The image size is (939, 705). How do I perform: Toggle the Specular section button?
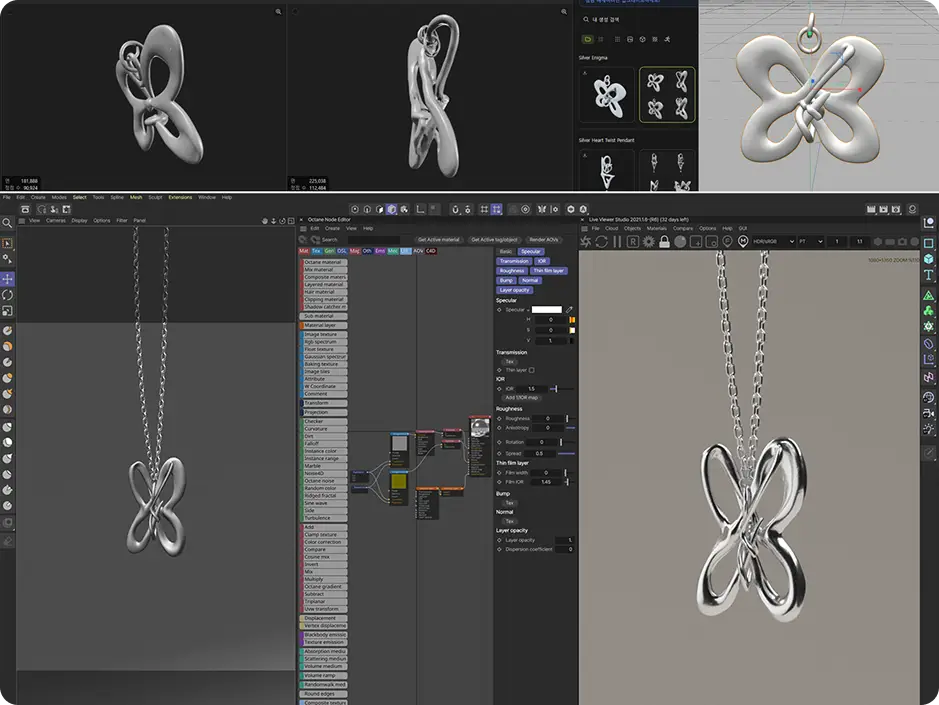pyautogui.click(x=531, y=252)
